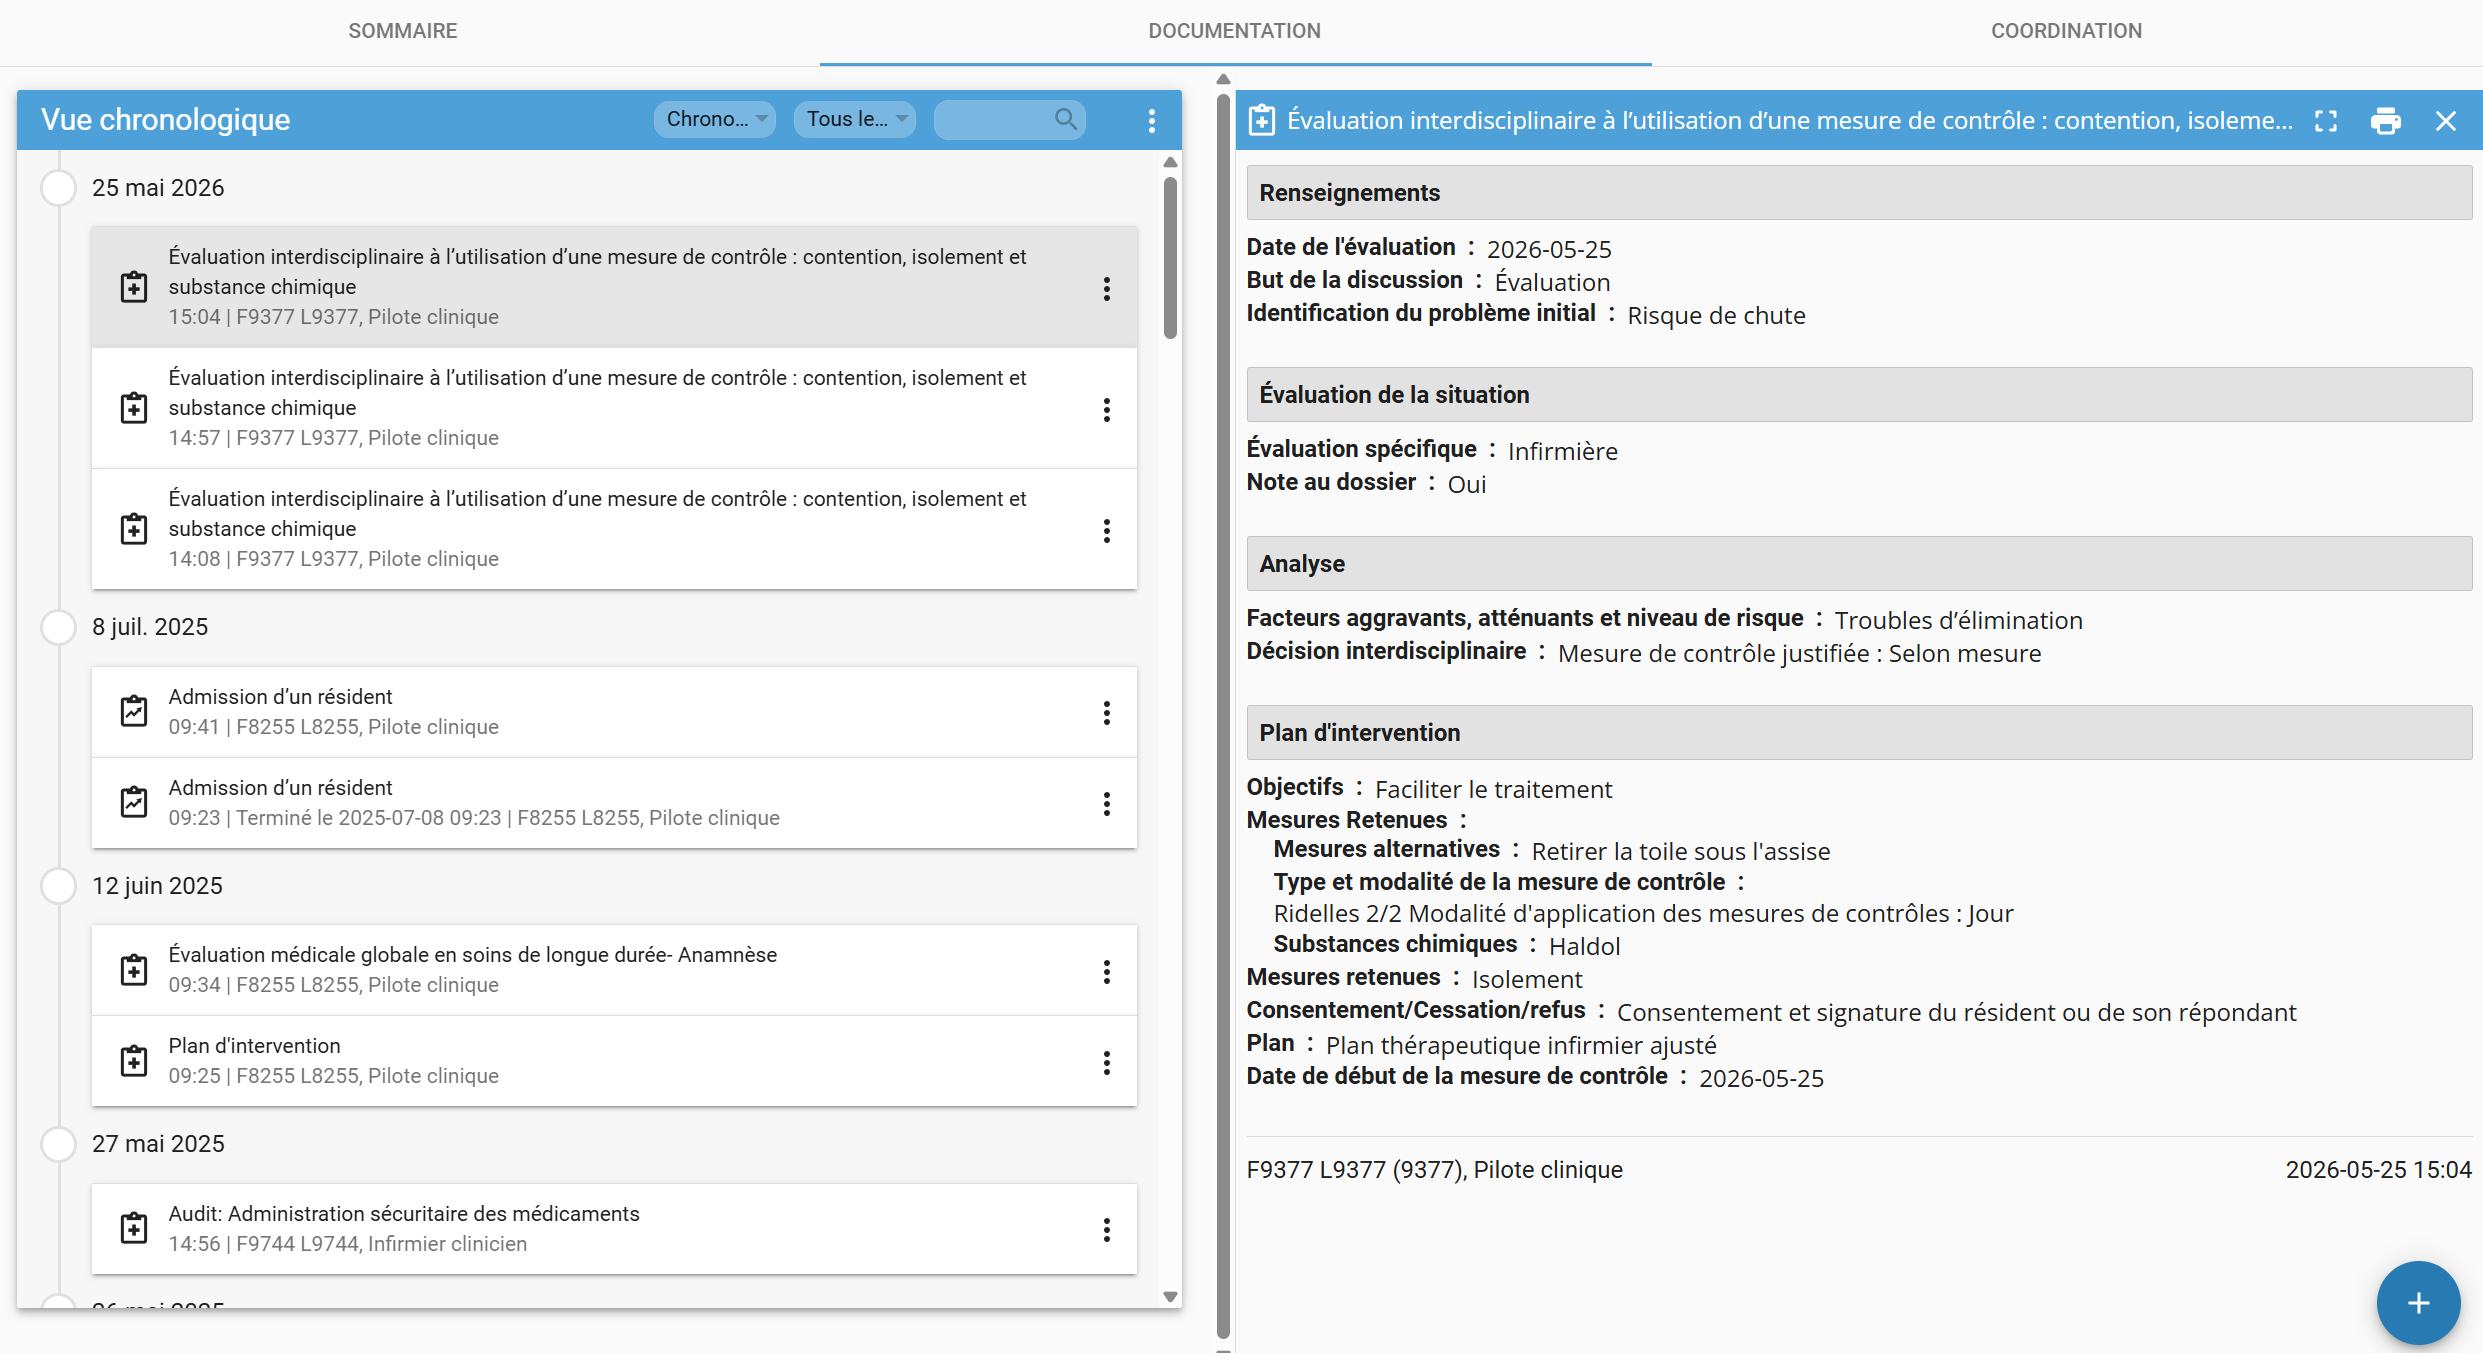
Task: Close the evaluation document panel
Action: 2445,121
